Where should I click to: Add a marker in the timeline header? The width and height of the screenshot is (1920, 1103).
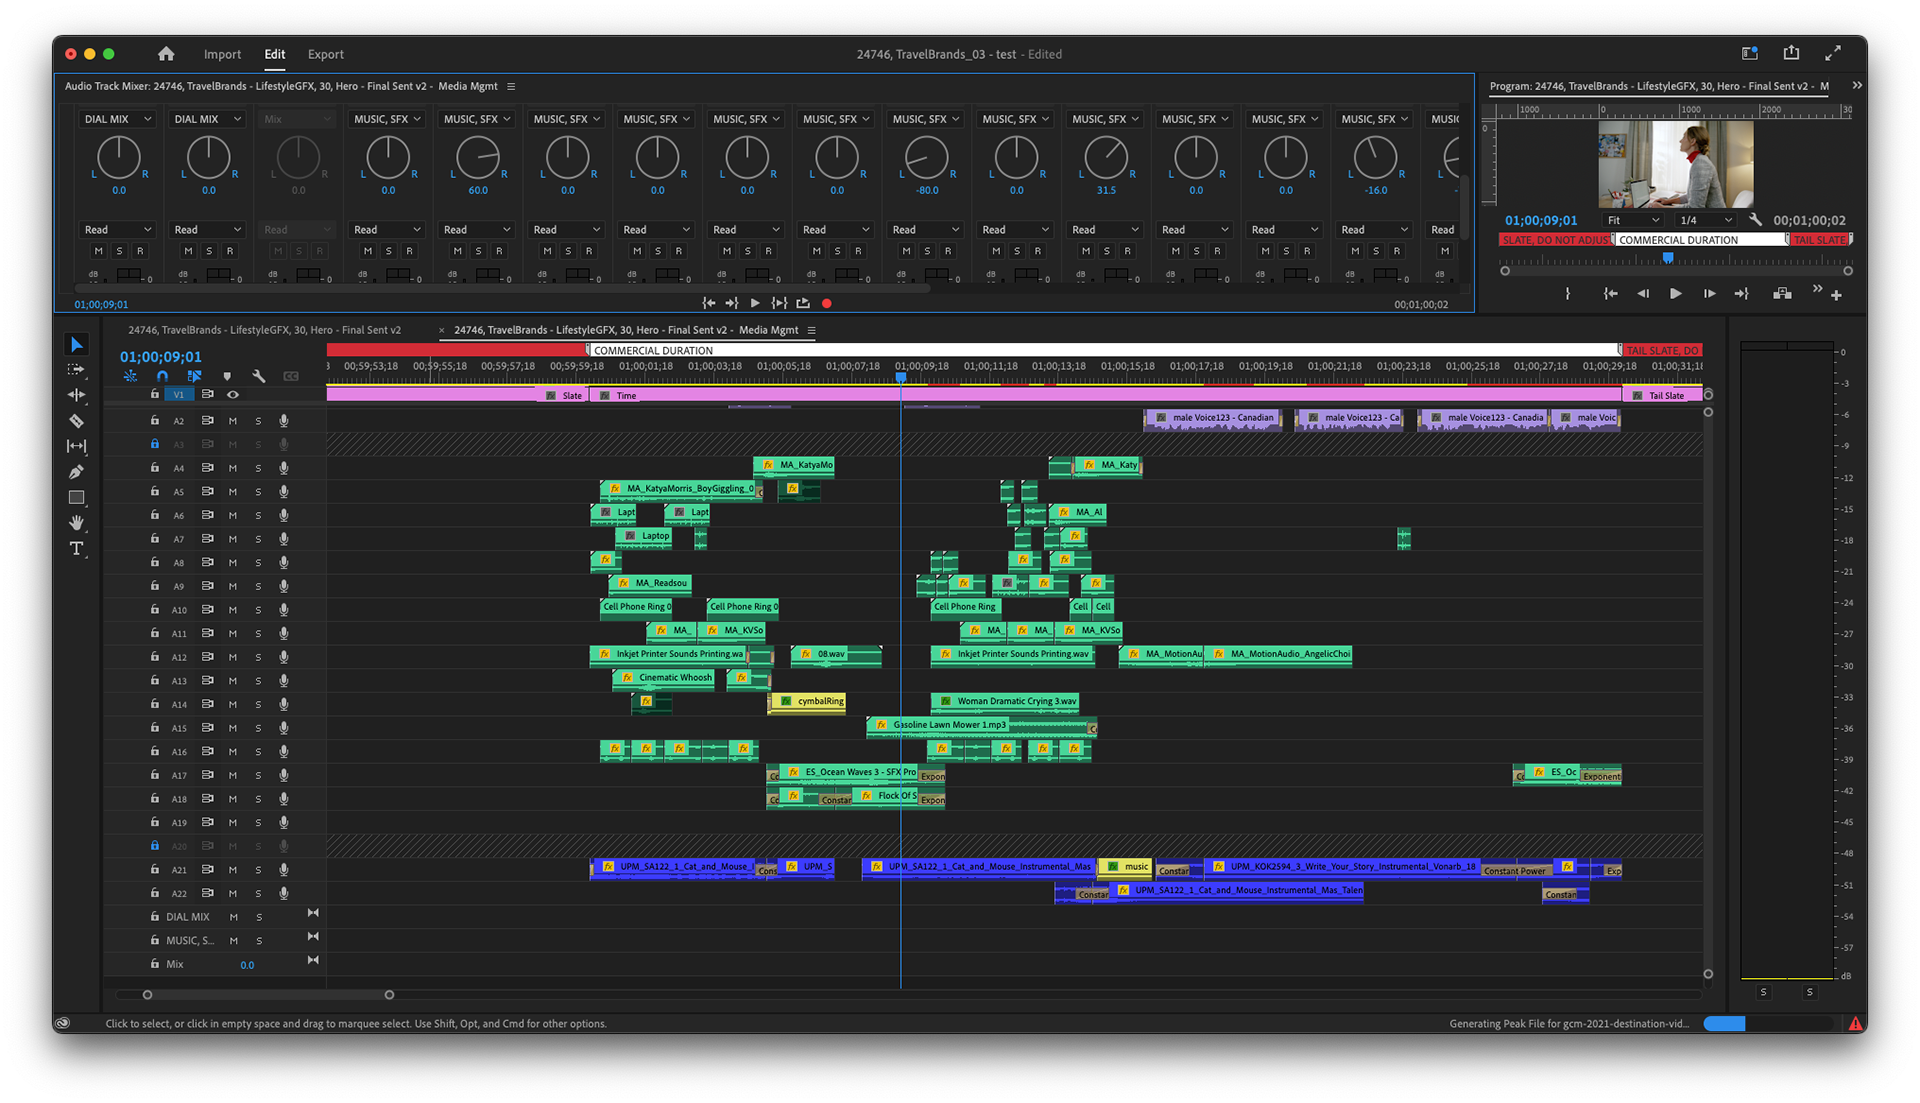tap(227, 376)
